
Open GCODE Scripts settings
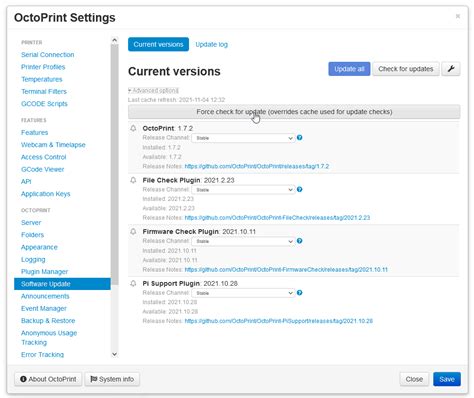coord(44,104)
